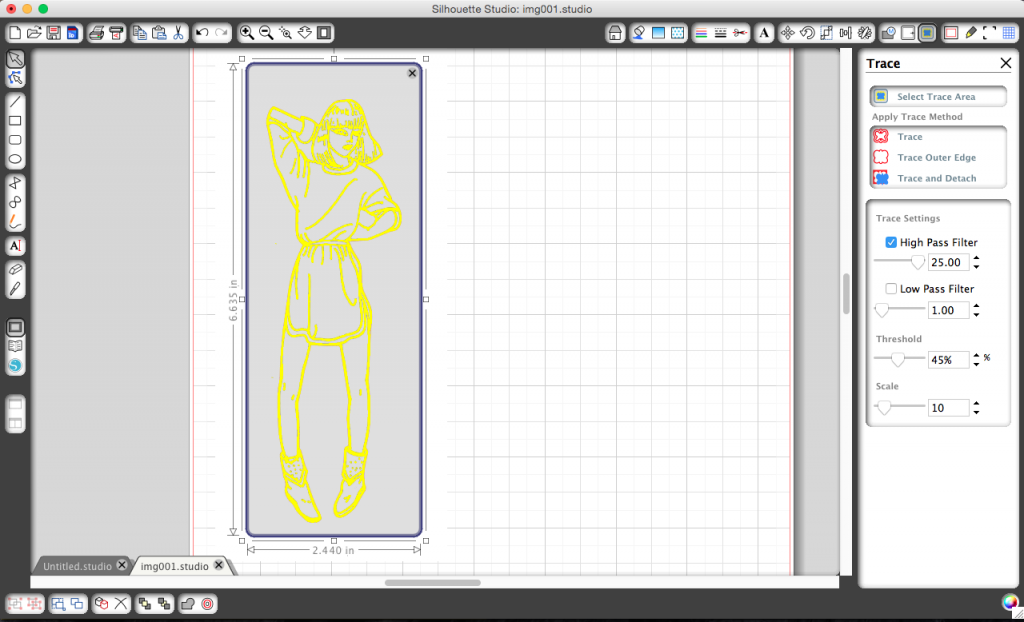Copy selection with toolbar copy icon

pyautogui.click(x=140, y=33)
